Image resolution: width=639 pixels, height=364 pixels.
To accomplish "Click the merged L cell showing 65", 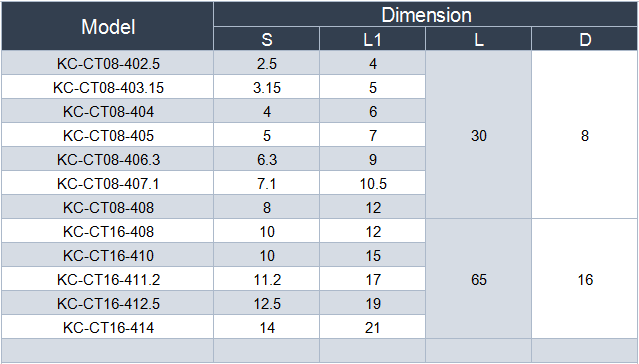I will 478,279.
